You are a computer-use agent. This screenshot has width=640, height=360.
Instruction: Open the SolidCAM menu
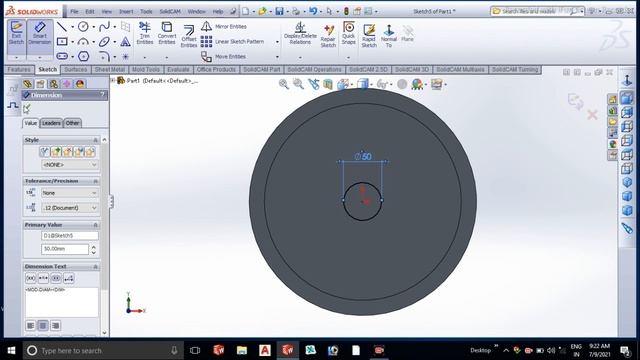tap(170, 11)
